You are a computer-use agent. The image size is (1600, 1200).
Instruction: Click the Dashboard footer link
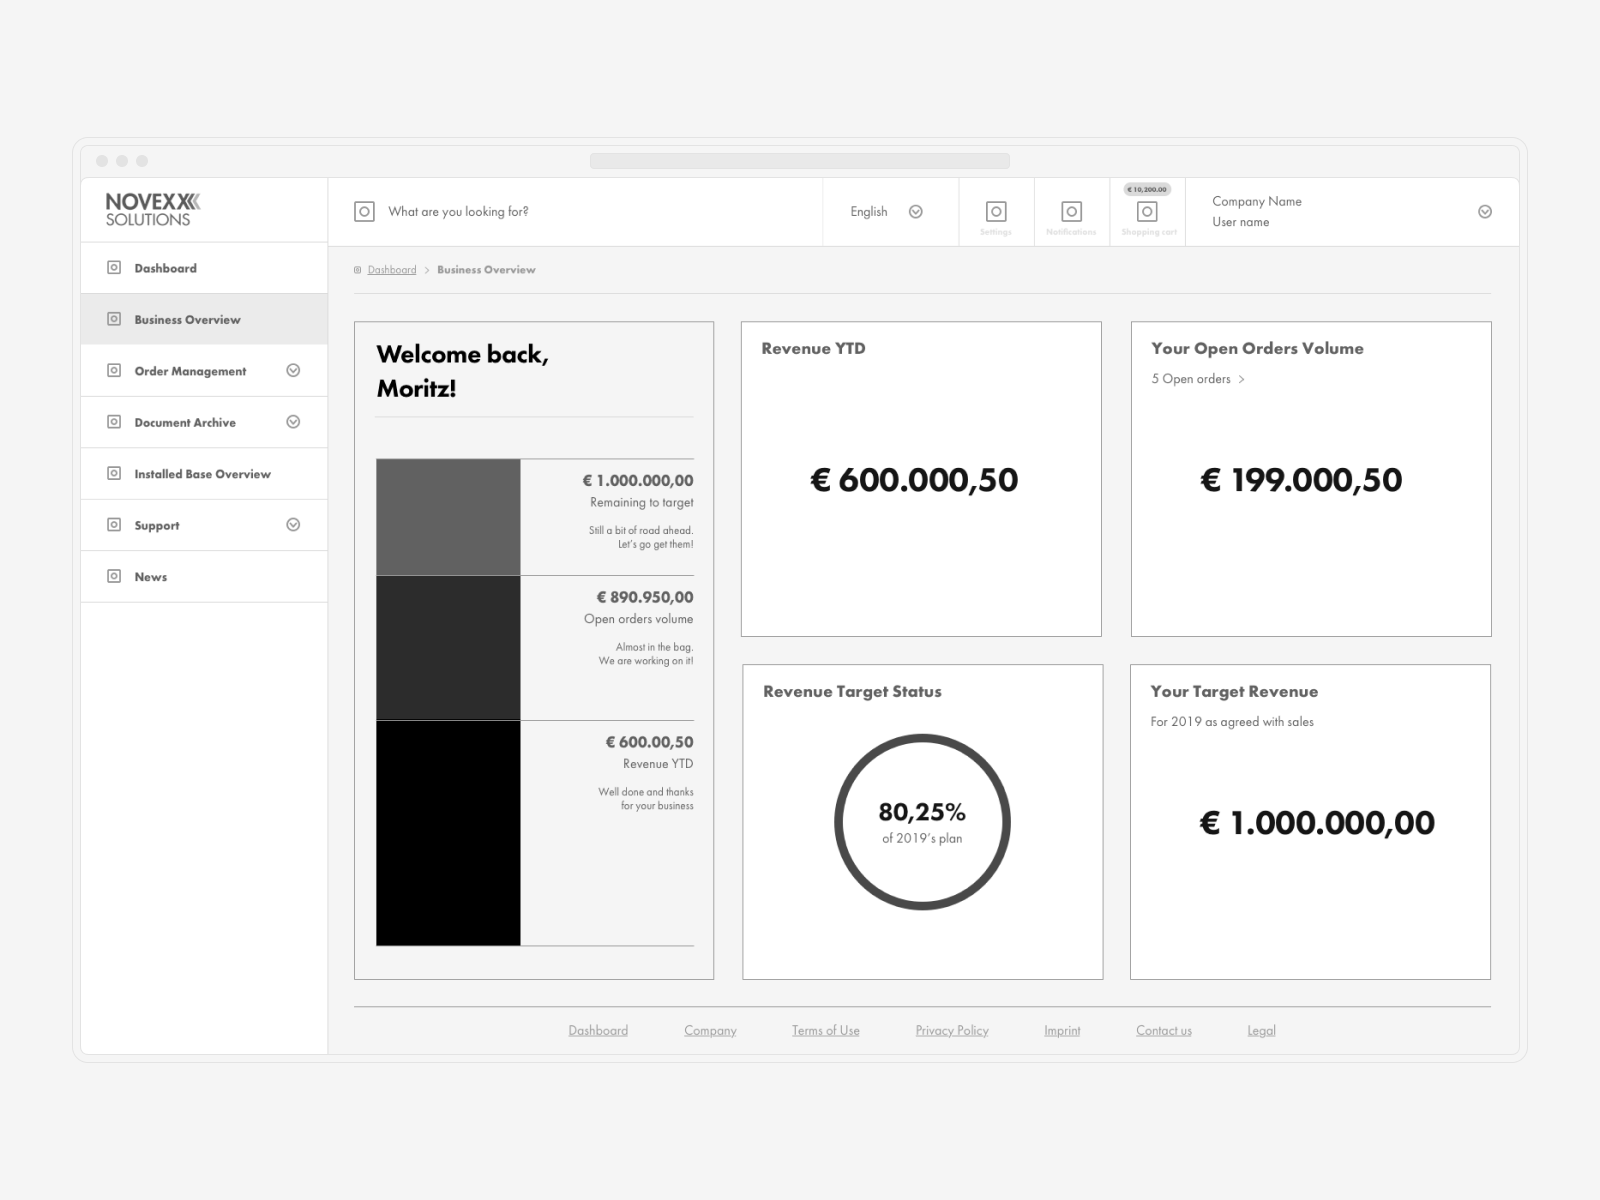(598, 1031)
